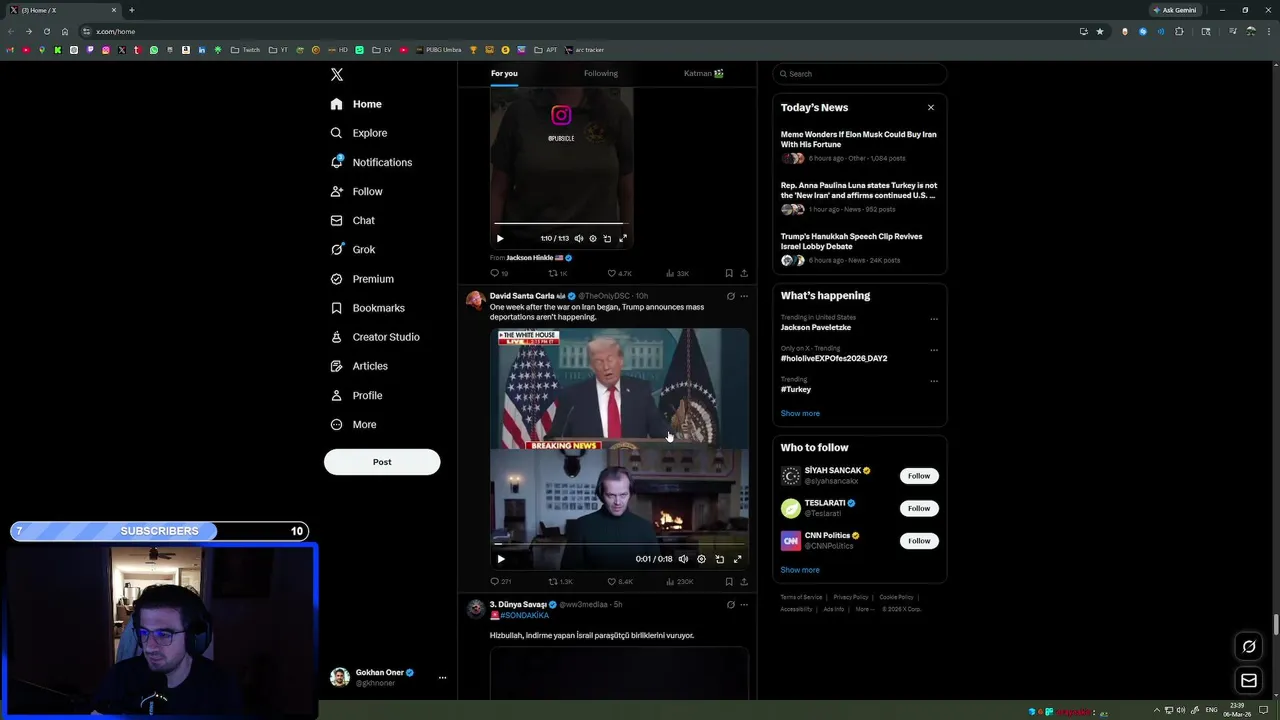Seek on Jackson Hinkle video progress bar
This screenshot has height=720, width=1280.
(561, 223)
